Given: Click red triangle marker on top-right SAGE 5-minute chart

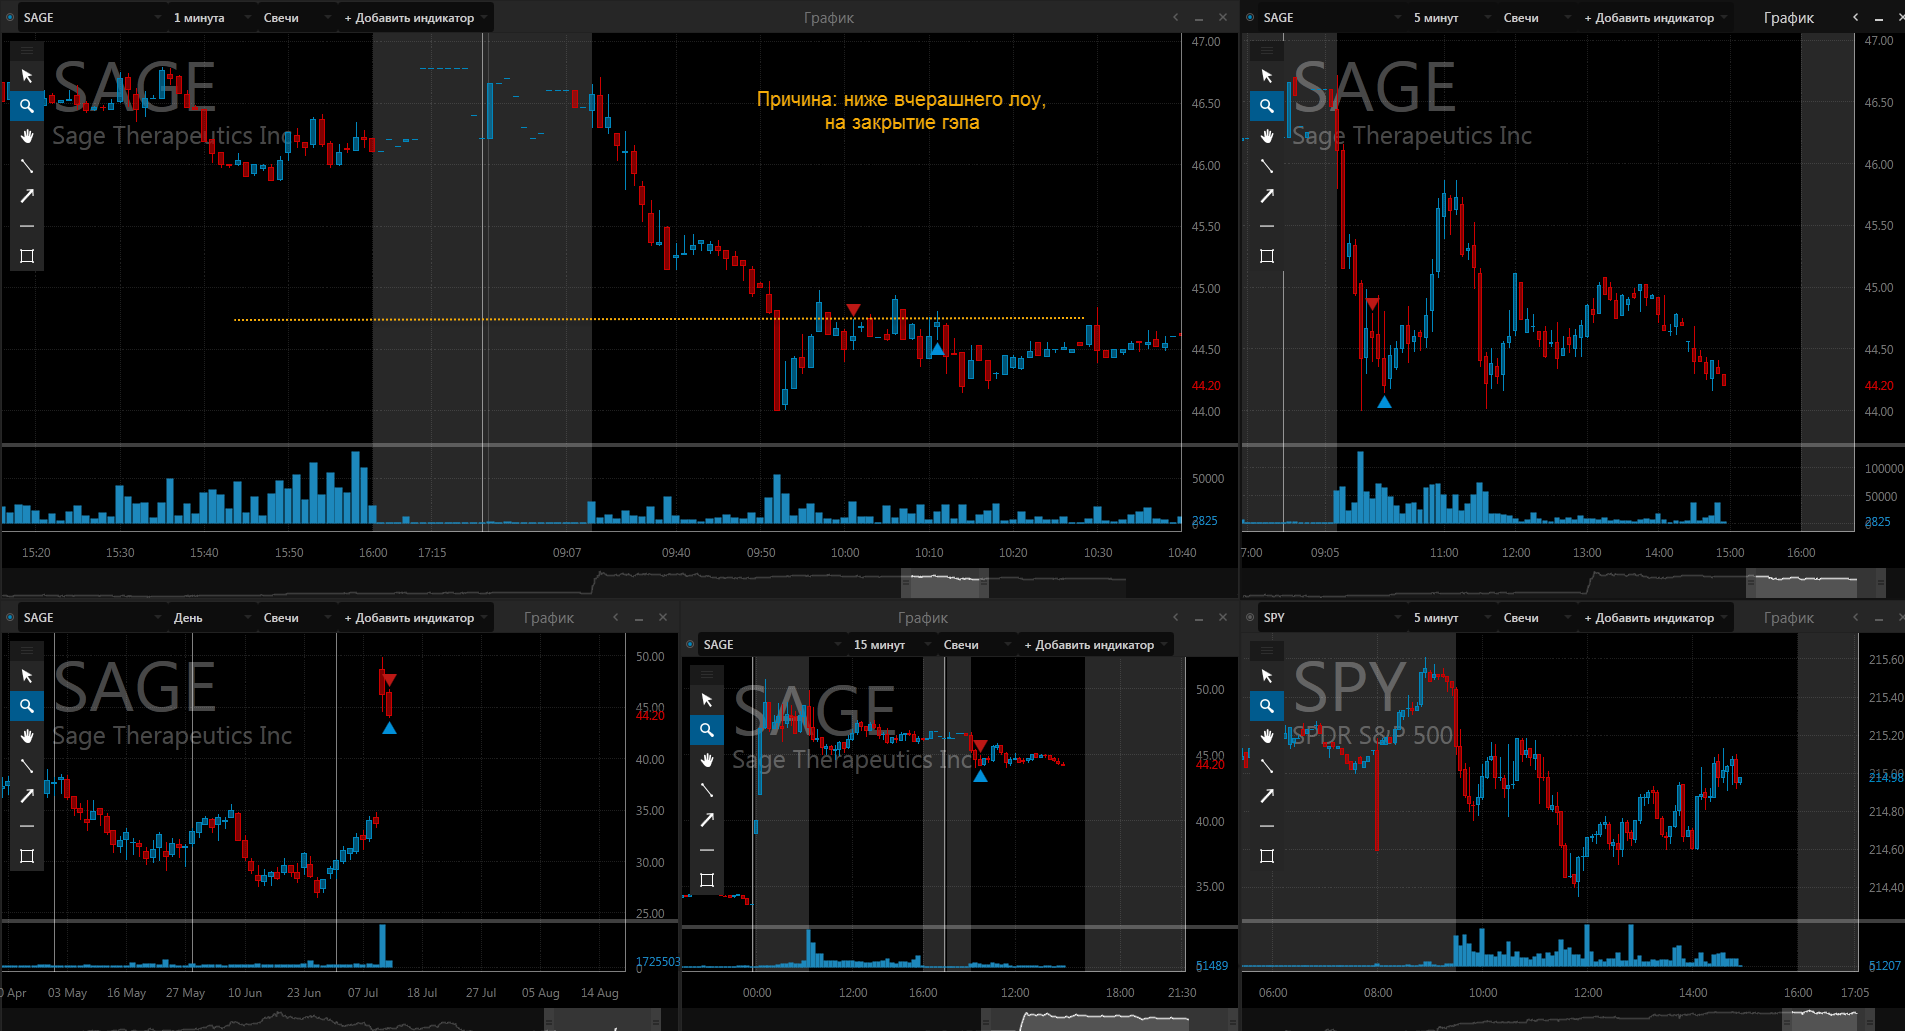Looking at the screenshot, I should (x=1373, y=302).
